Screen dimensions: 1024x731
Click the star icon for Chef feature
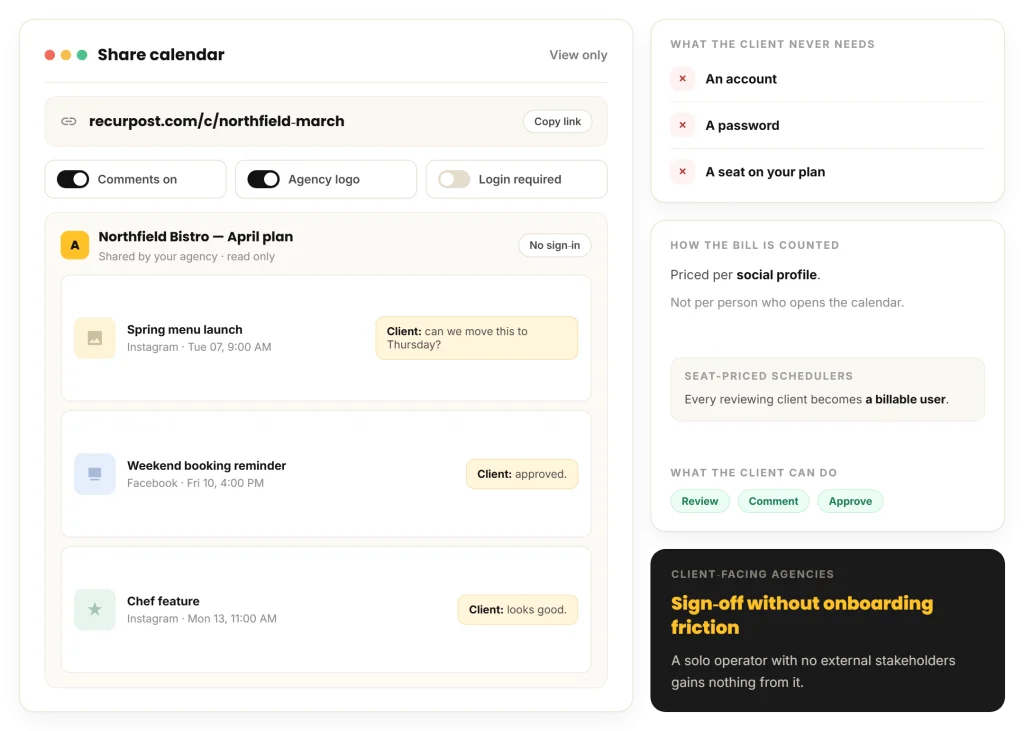95,609
